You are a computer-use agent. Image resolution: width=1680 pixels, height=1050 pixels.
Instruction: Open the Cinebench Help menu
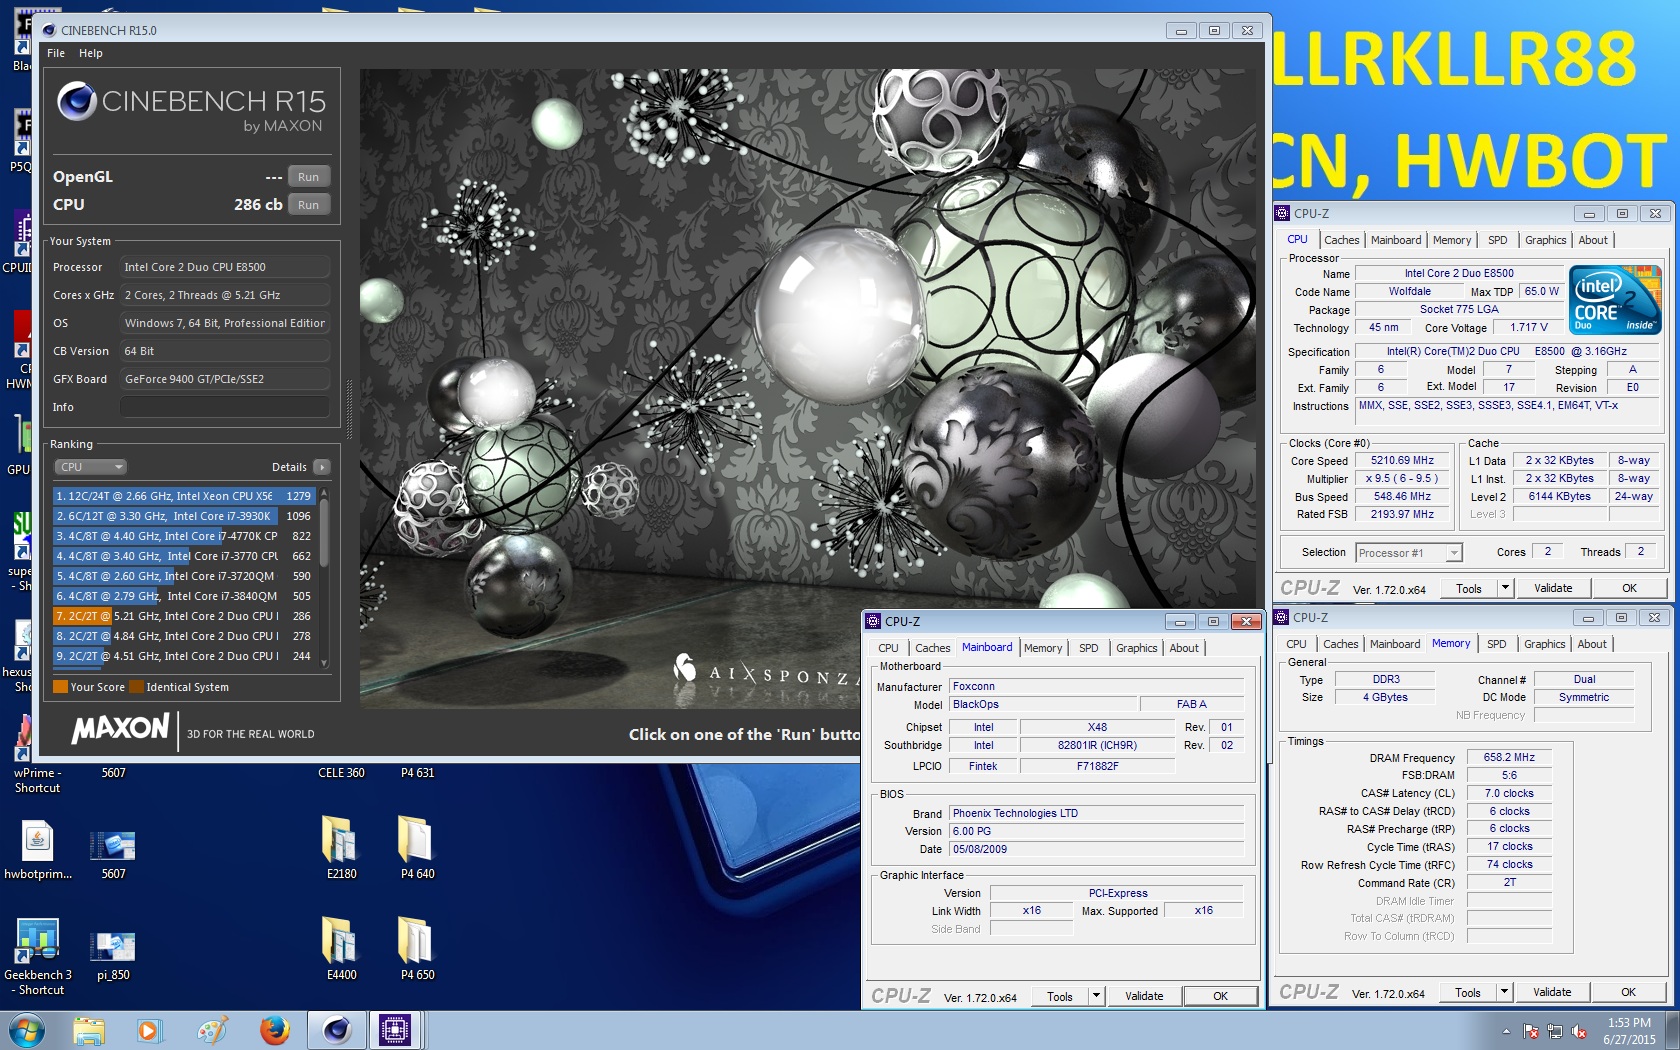coord(91,53)
